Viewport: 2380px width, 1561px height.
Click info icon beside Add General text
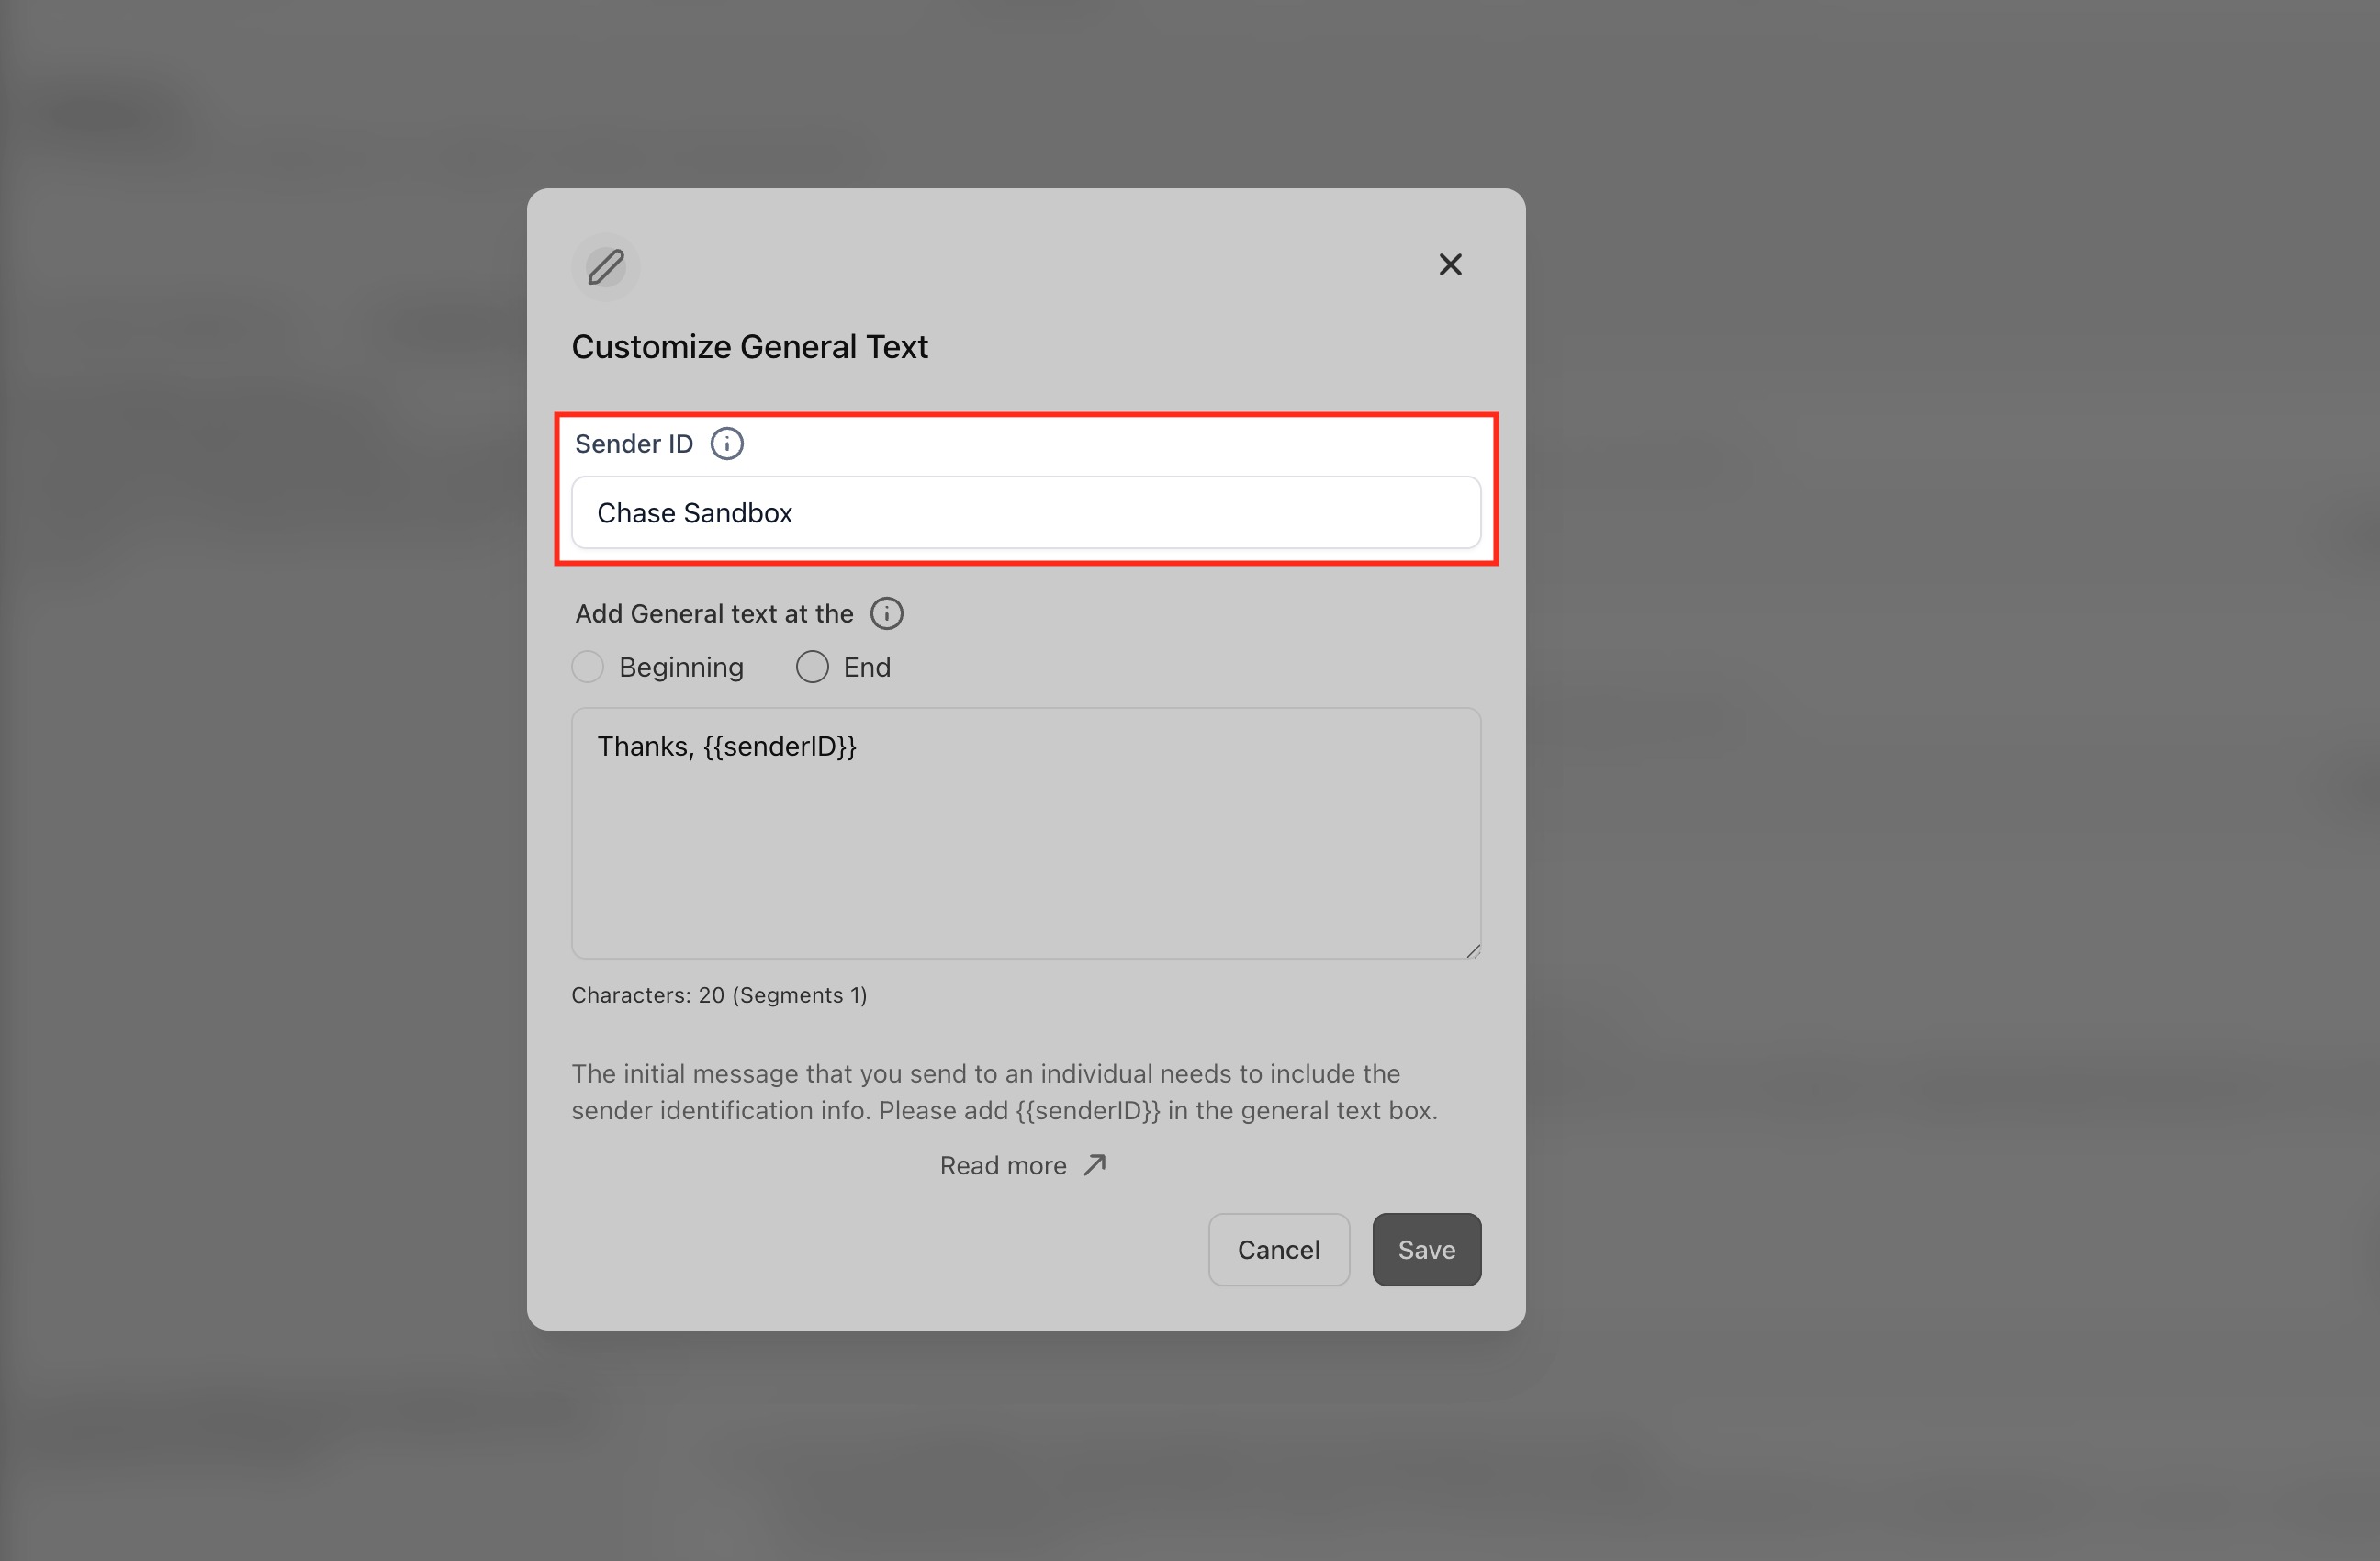pyautogui.click(x=886, y=614)
